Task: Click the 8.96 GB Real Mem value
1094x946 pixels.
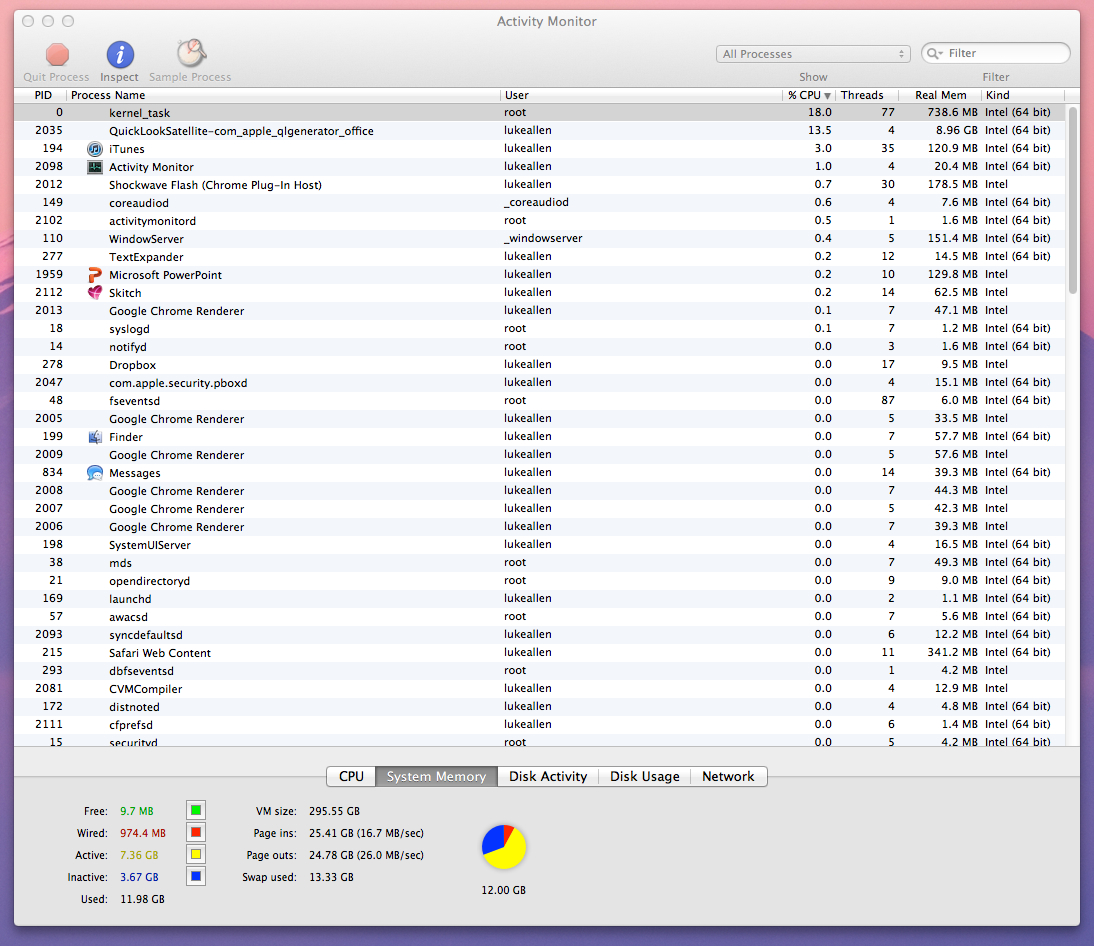Action: 957,130
